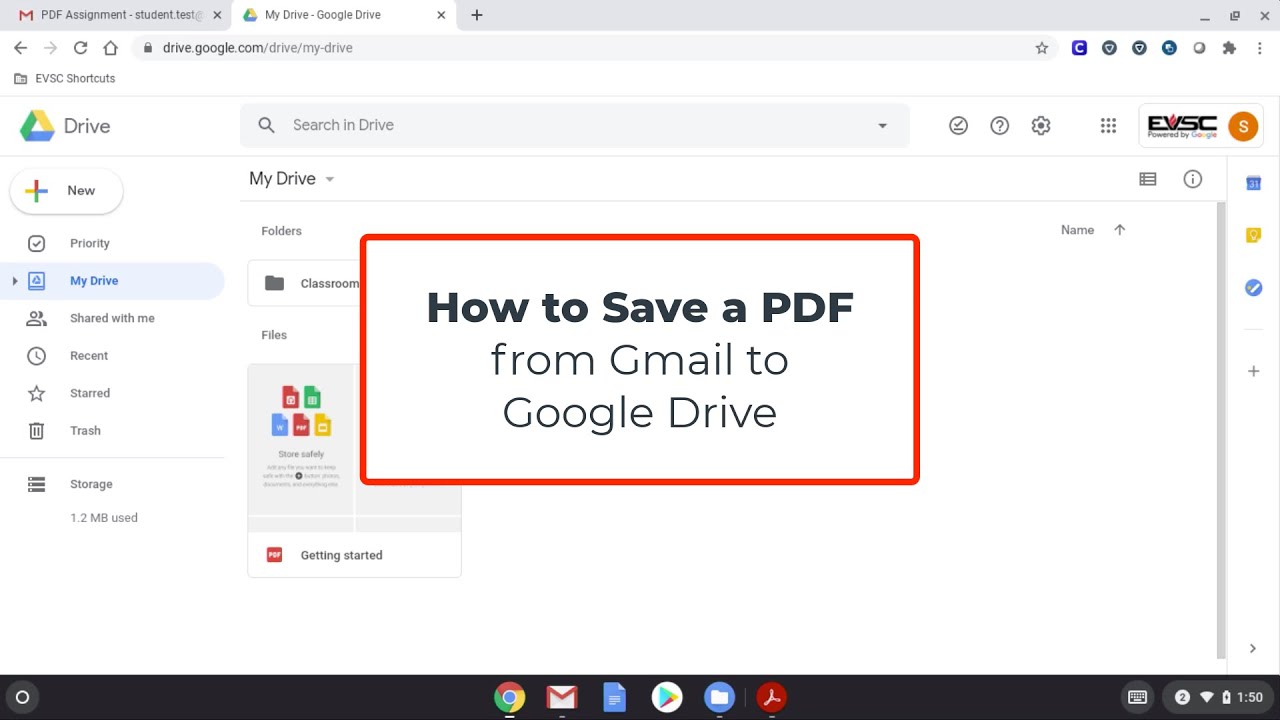Open Priority in the Drive sidebar

(x=89, y=243)
